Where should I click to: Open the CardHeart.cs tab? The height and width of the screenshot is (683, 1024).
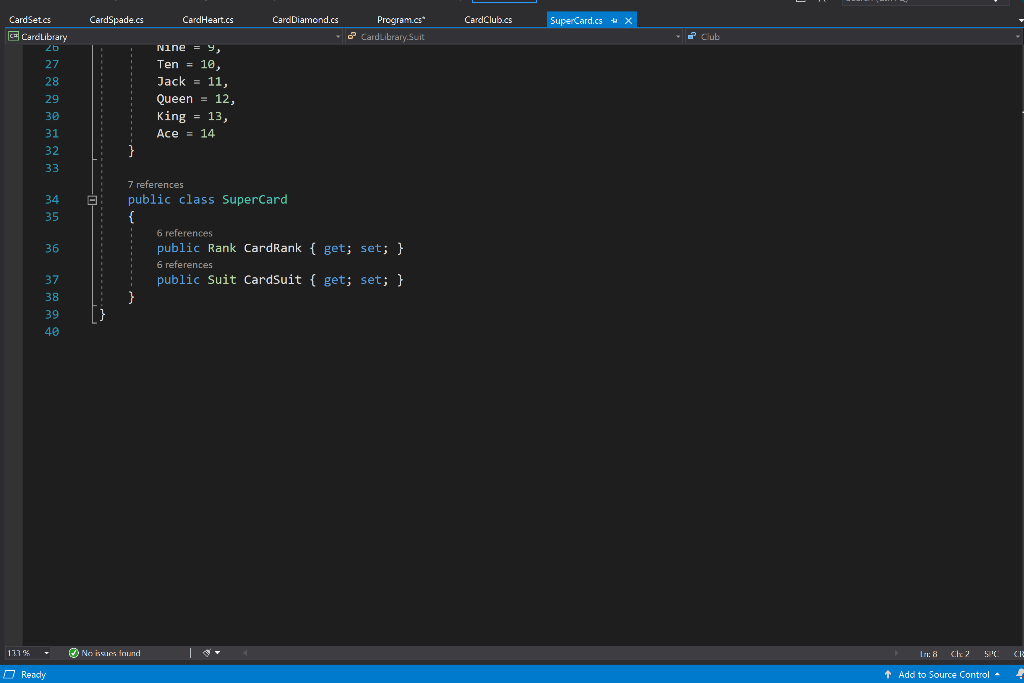[208, 20]
